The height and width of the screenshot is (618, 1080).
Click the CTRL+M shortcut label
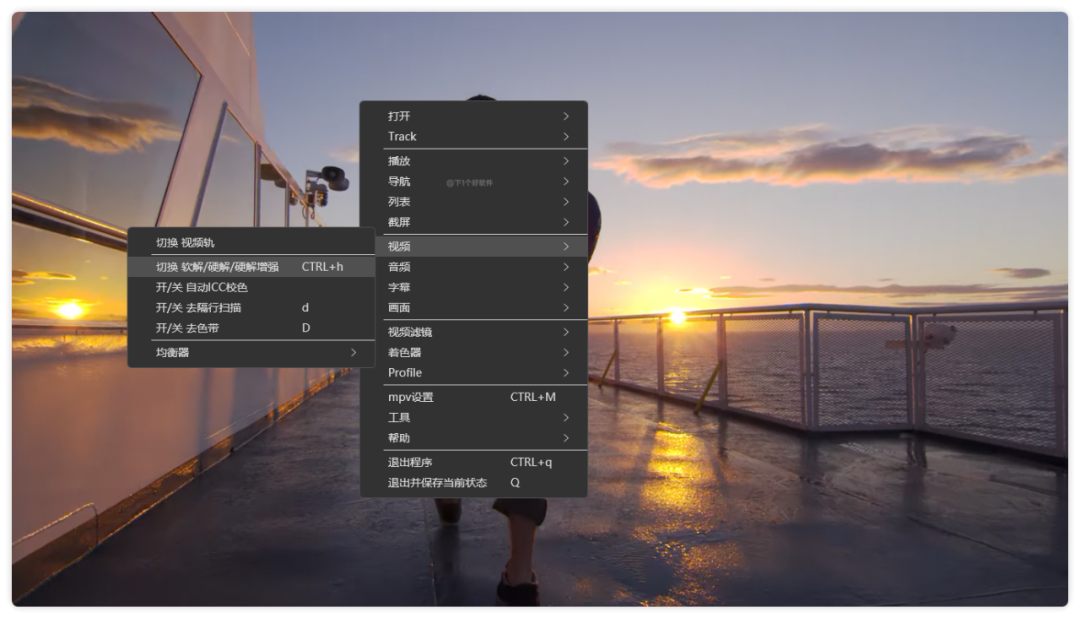(x=533, y=397)
